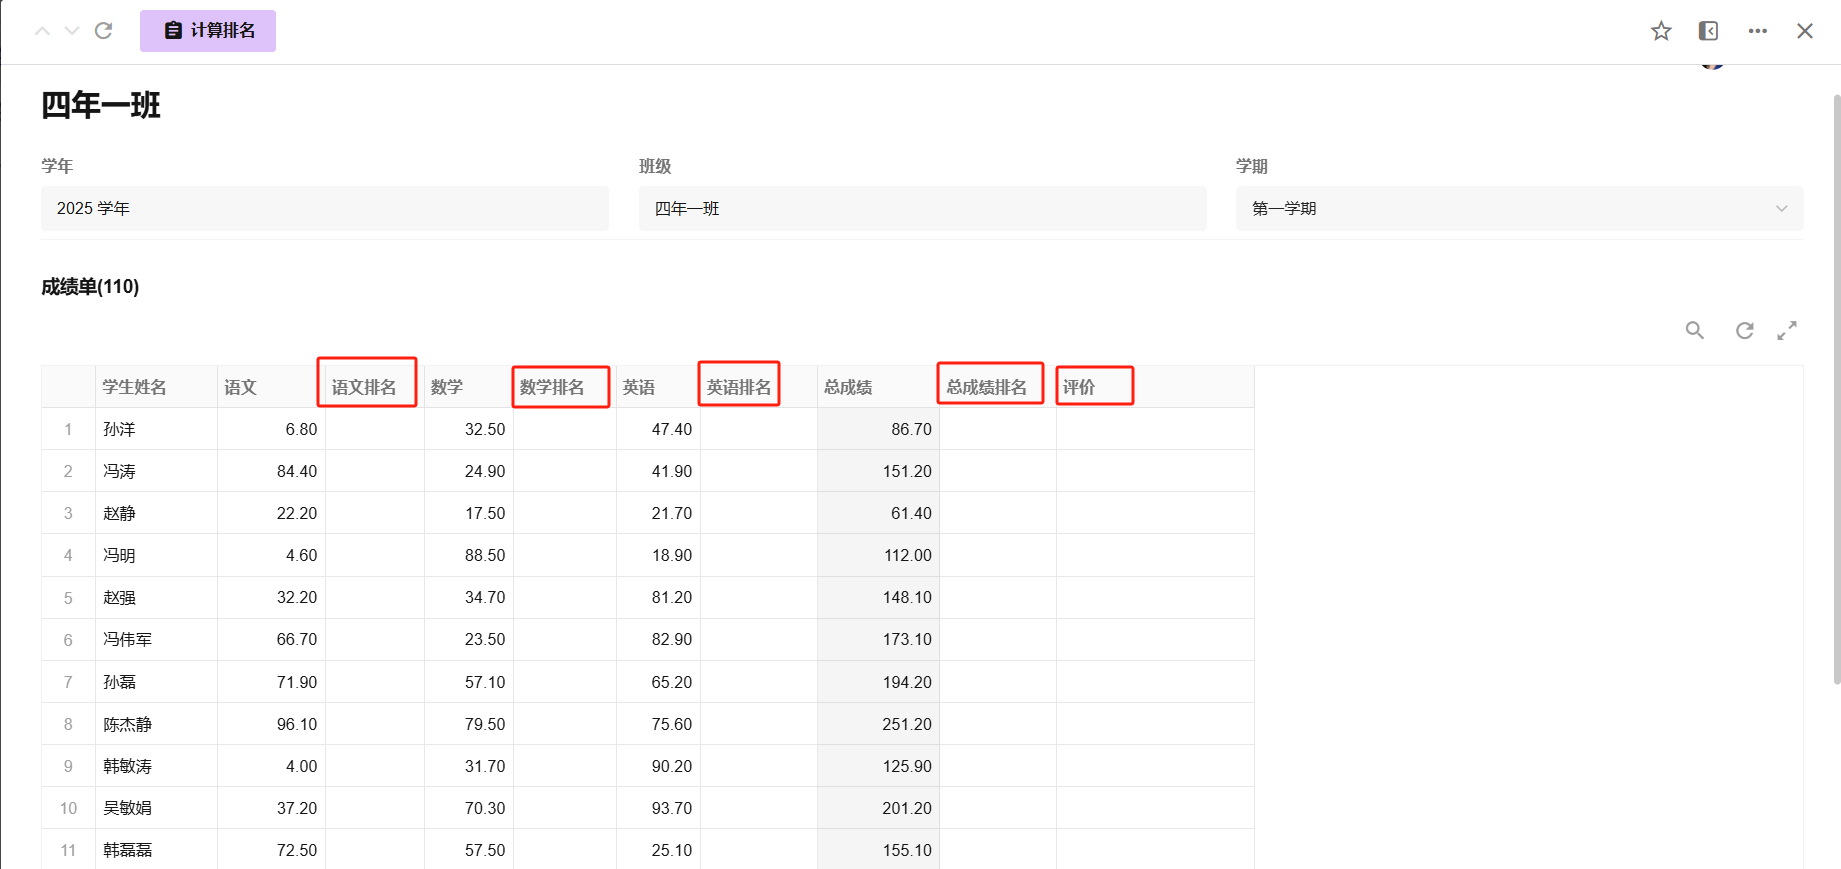The width and height of the screenshot is (1841, 869).
Task: Click the 计算排名 button
Action: pyautogui.click(x=208, y=31)
